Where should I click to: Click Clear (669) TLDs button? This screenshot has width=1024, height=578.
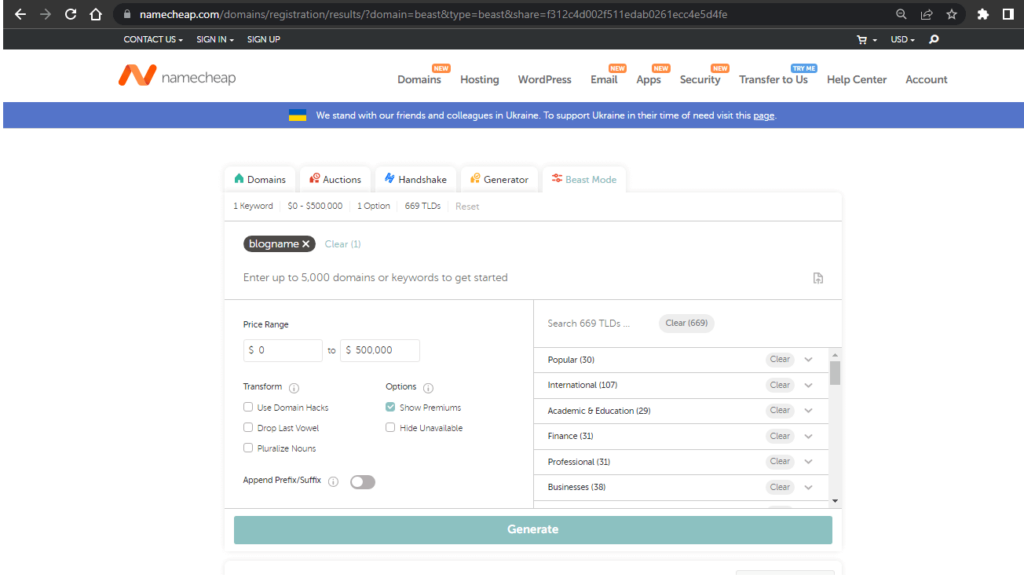tap(686, 323)
